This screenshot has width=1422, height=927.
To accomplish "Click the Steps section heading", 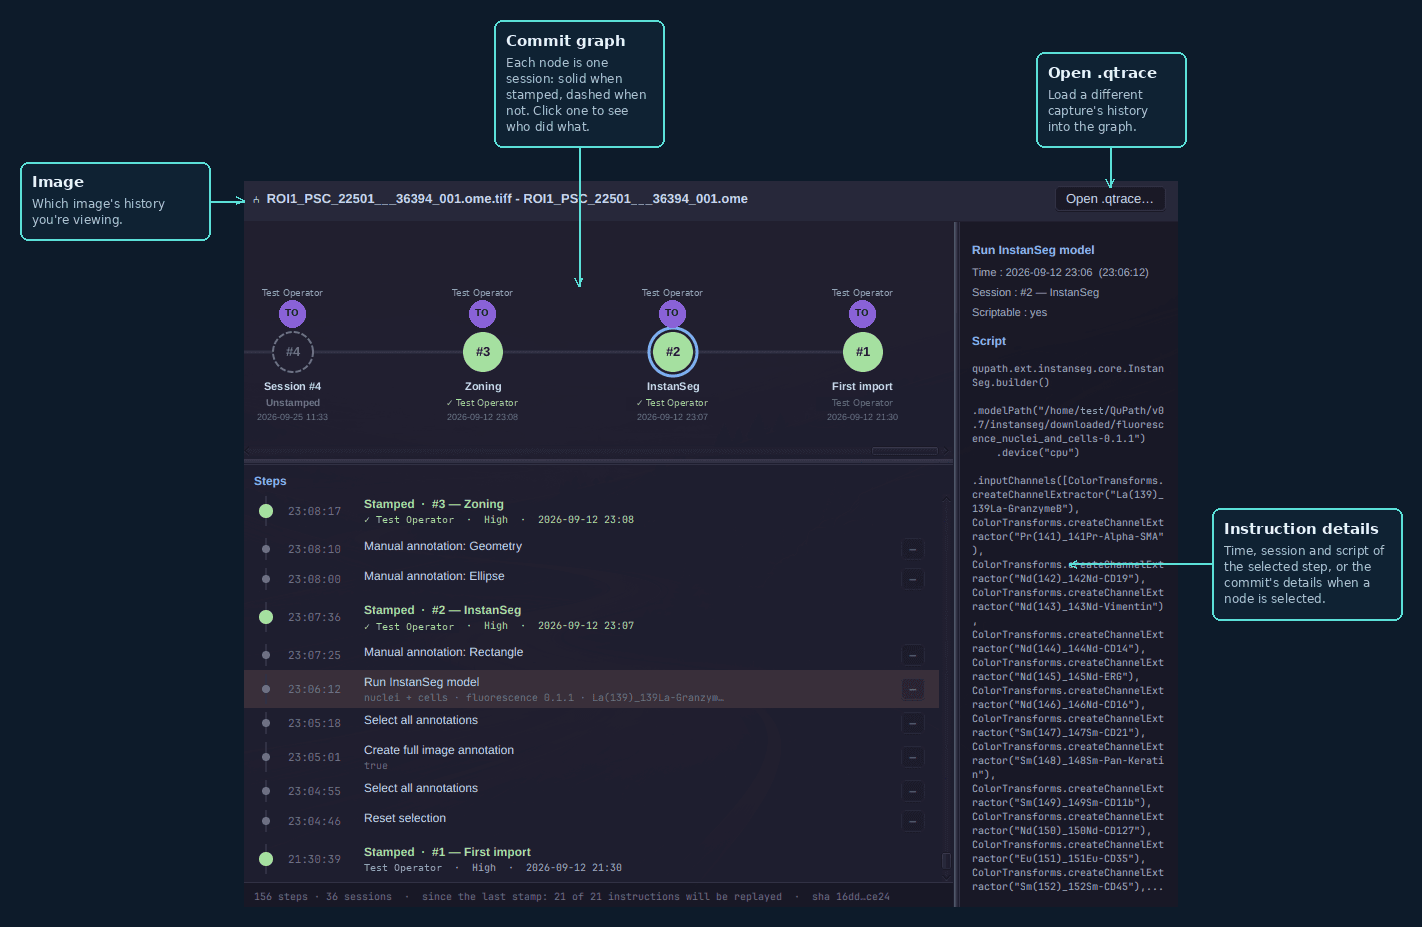I will [270, 481].
